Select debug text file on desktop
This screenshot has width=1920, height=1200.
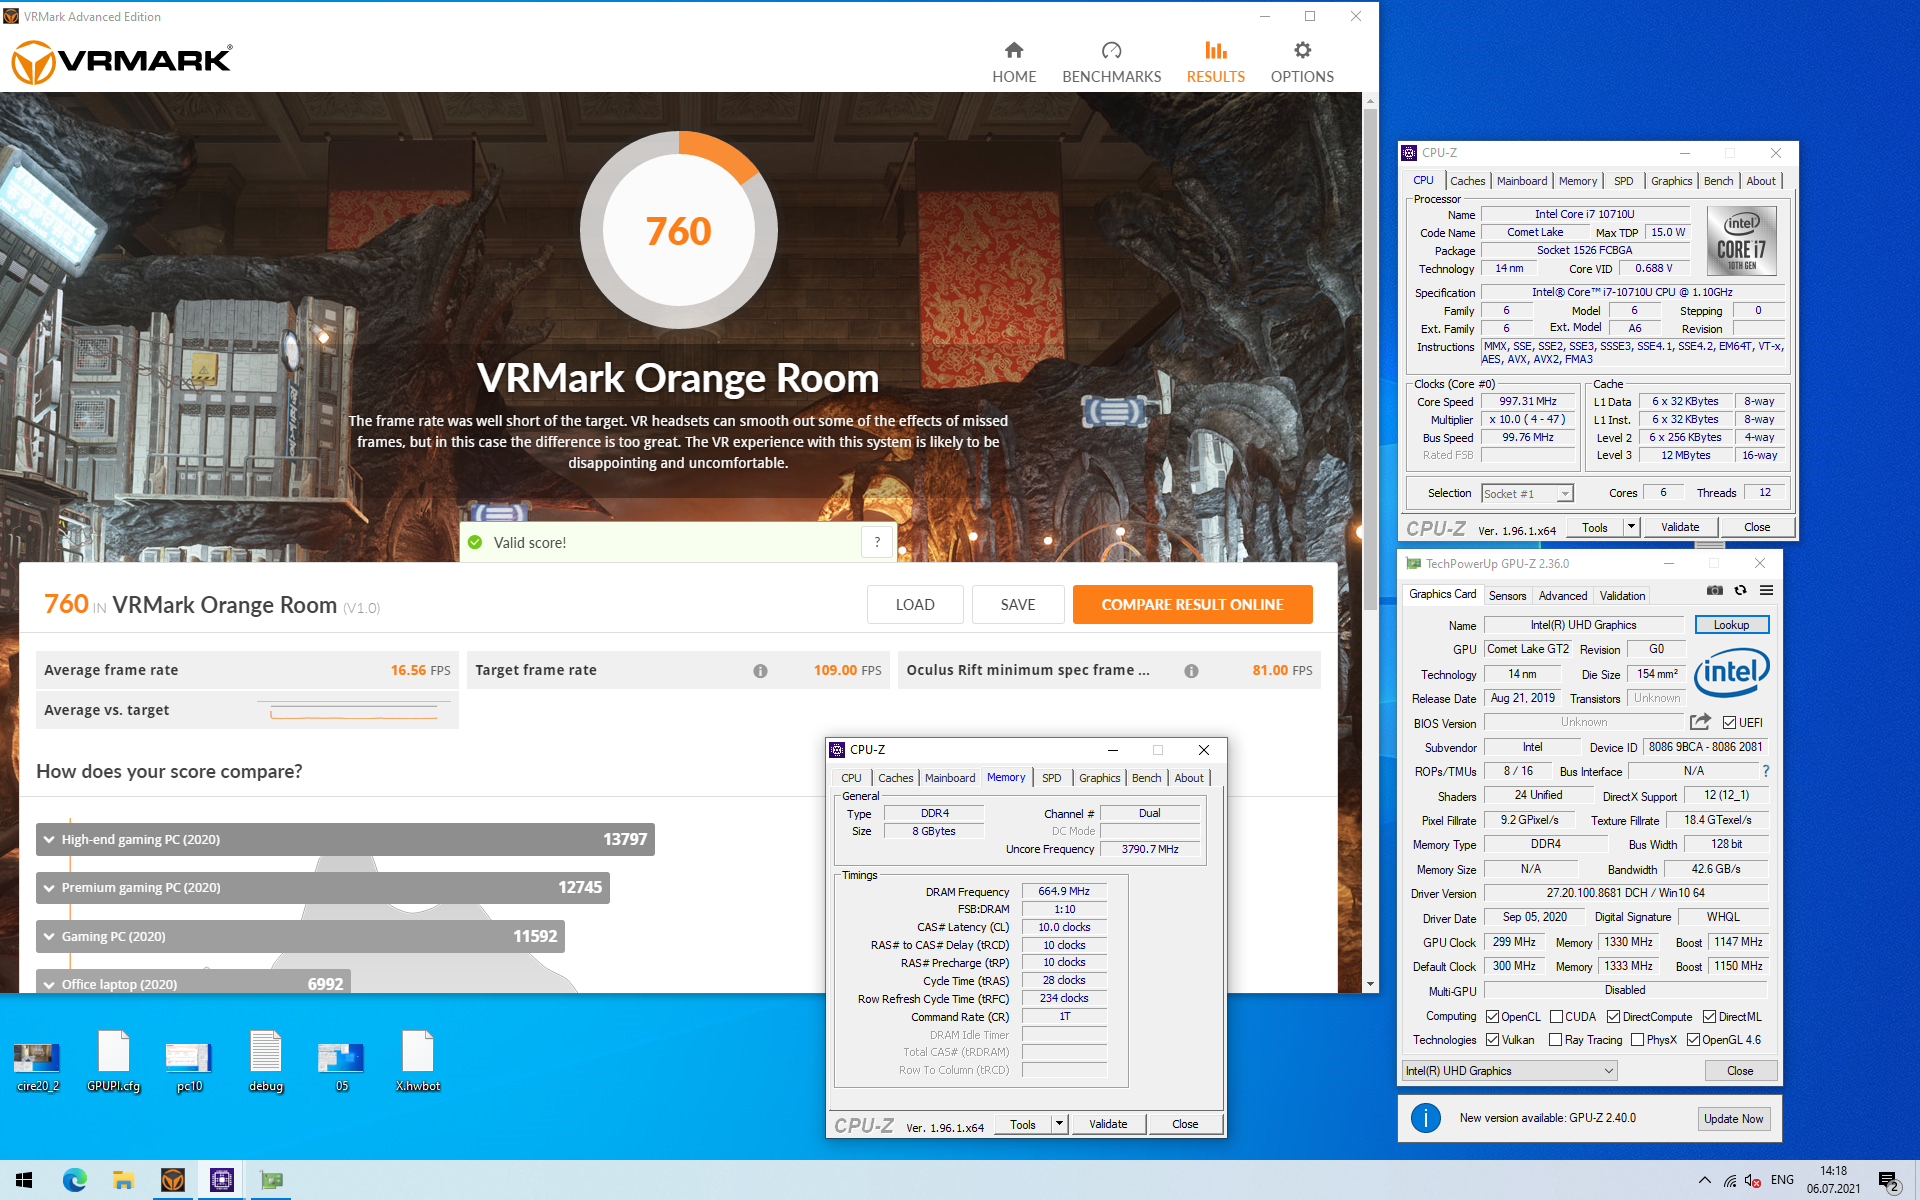click(266, 1062)
